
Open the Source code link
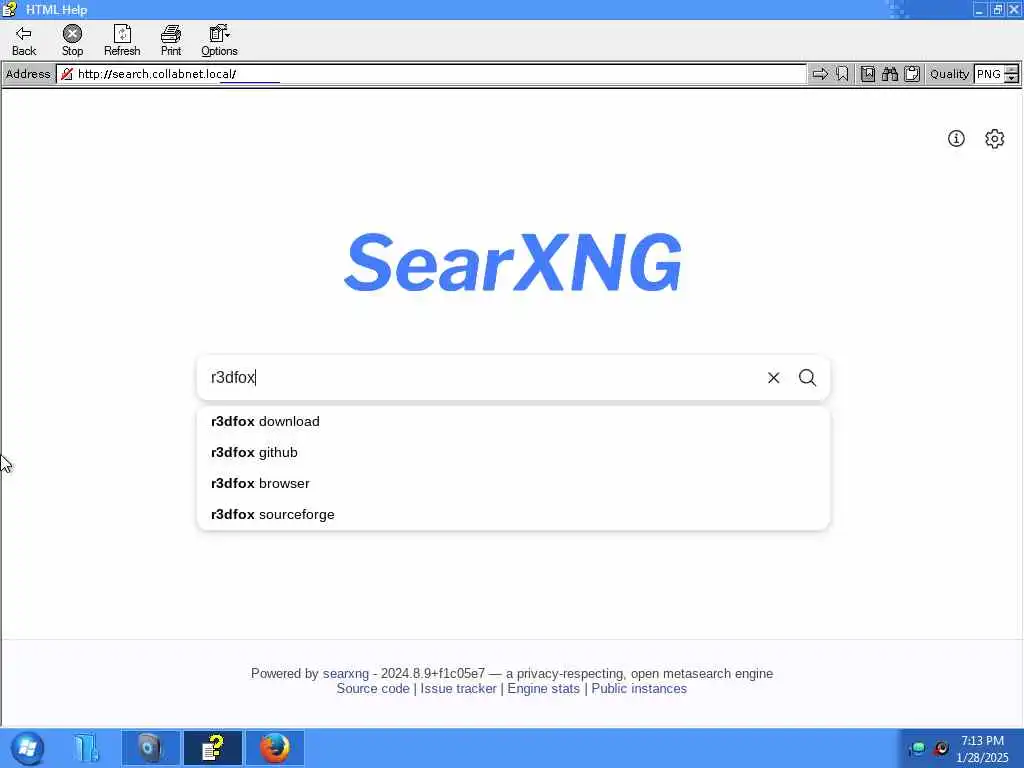point(373,688)
